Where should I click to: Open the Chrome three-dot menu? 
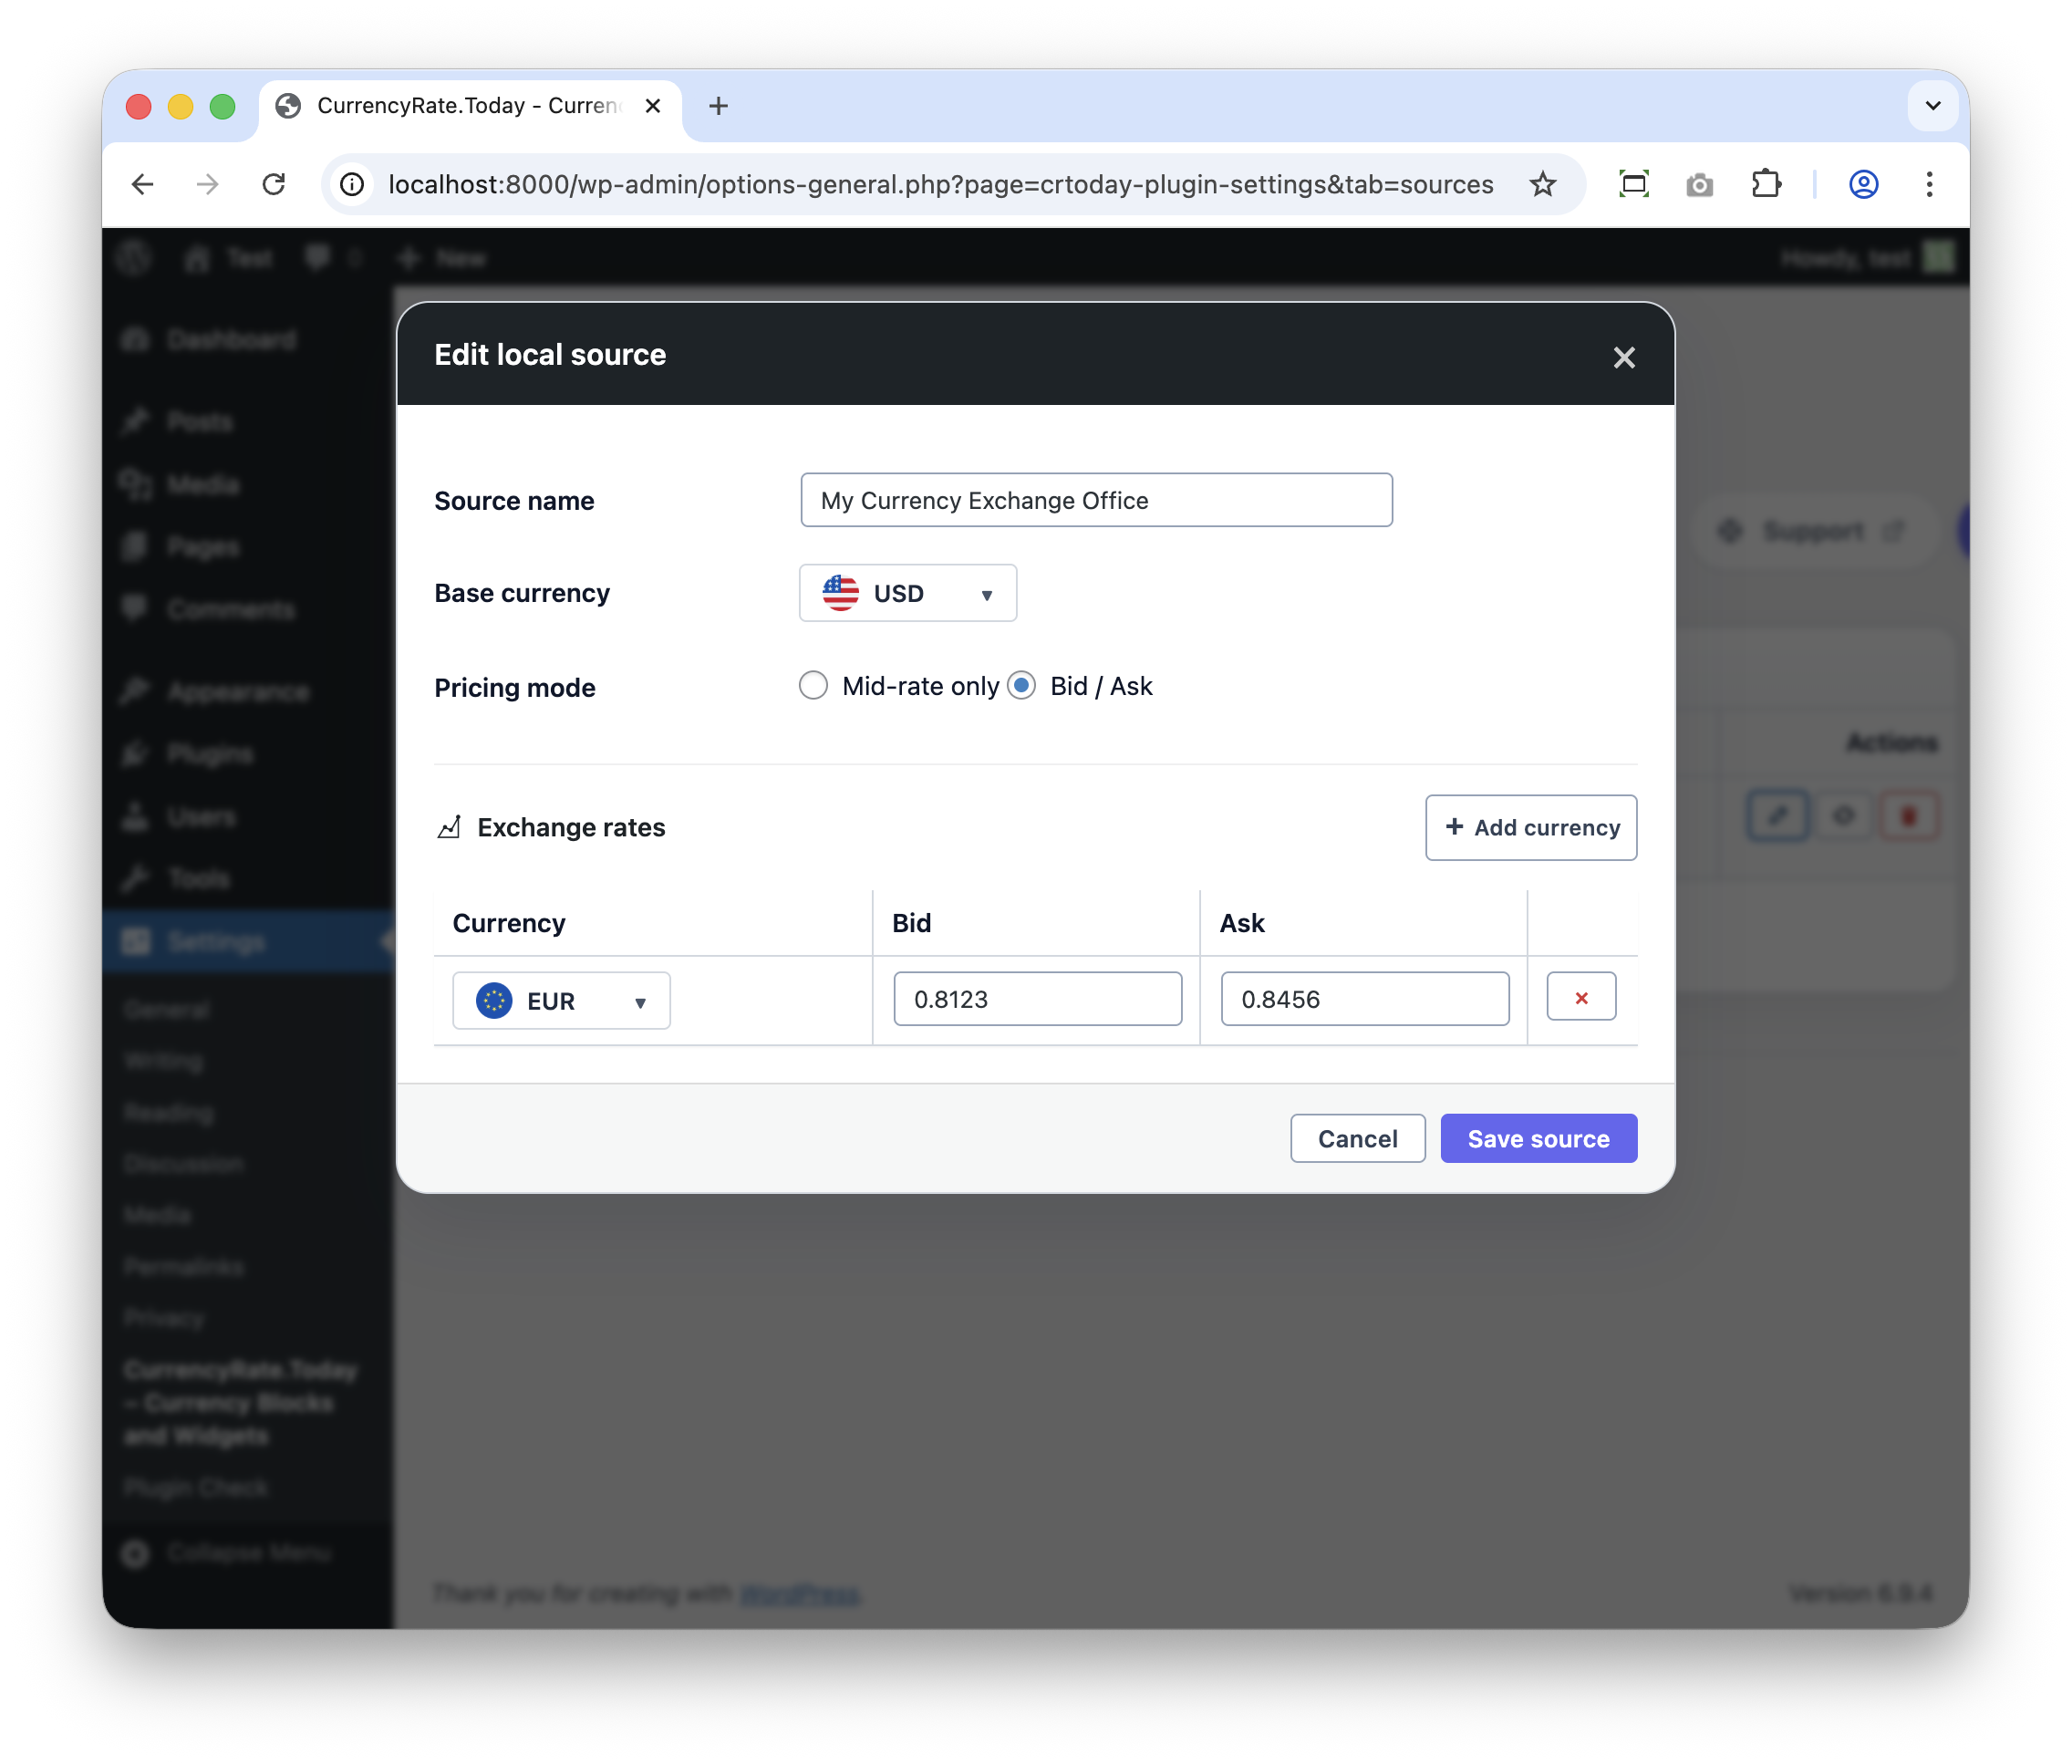click(1928, 184)
